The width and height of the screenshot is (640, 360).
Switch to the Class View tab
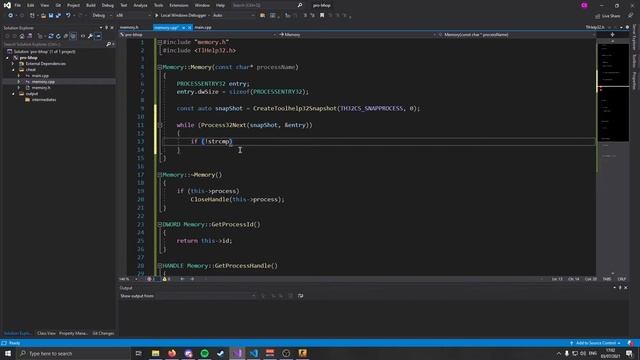46,333
